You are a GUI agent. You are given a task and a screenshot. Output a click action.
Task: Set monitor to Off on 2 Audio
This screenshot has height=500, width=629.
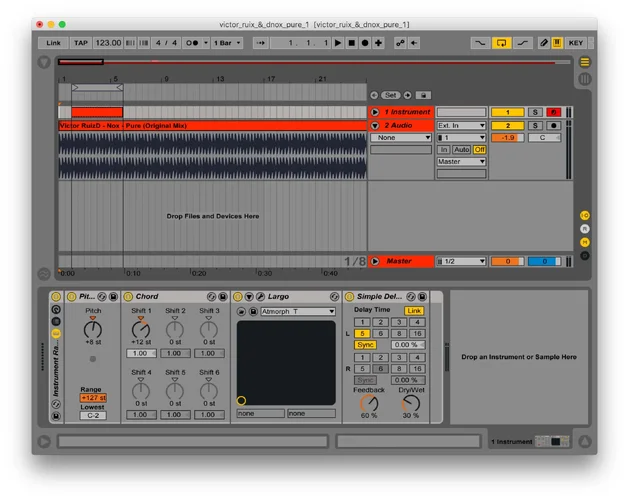479,149
